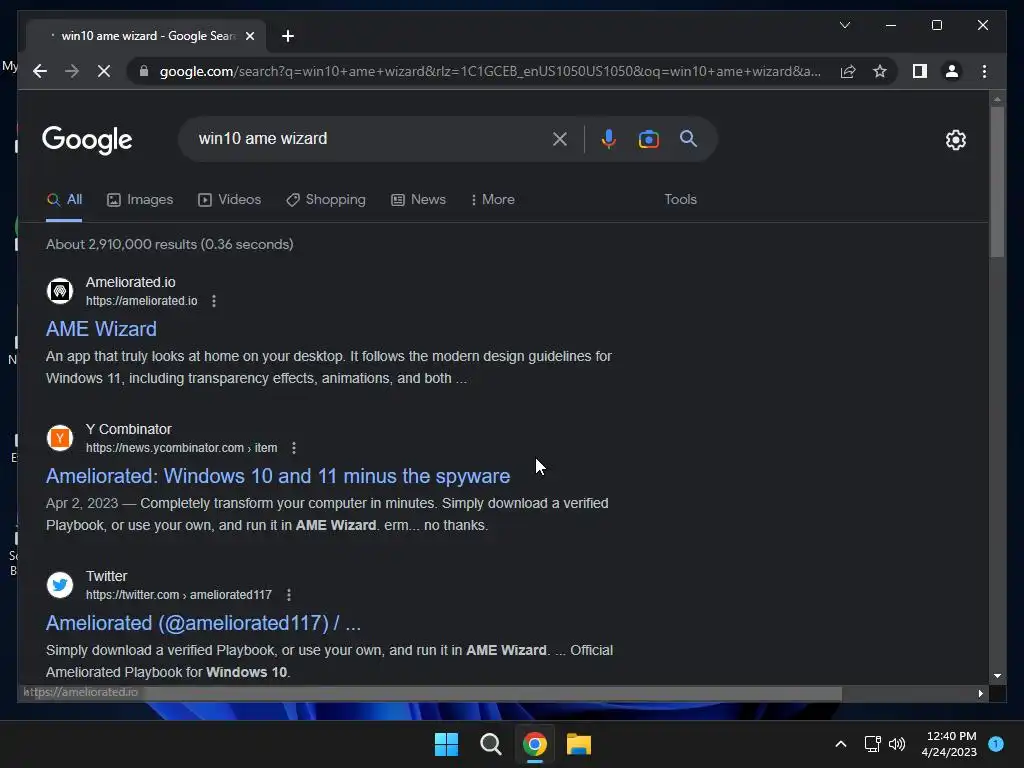Open the AME Wizard result link
Image resolution: width=1024 pixels, height=768 pixels.
[x=101, y=328]
